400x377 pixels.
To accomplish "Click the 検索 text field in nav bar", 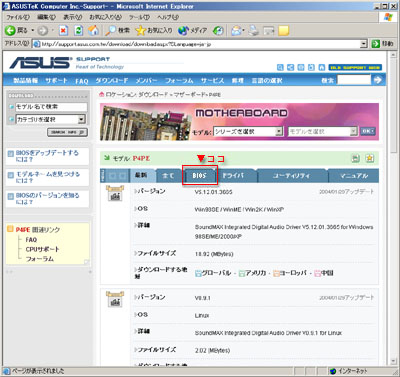I will tap(354, 80).
